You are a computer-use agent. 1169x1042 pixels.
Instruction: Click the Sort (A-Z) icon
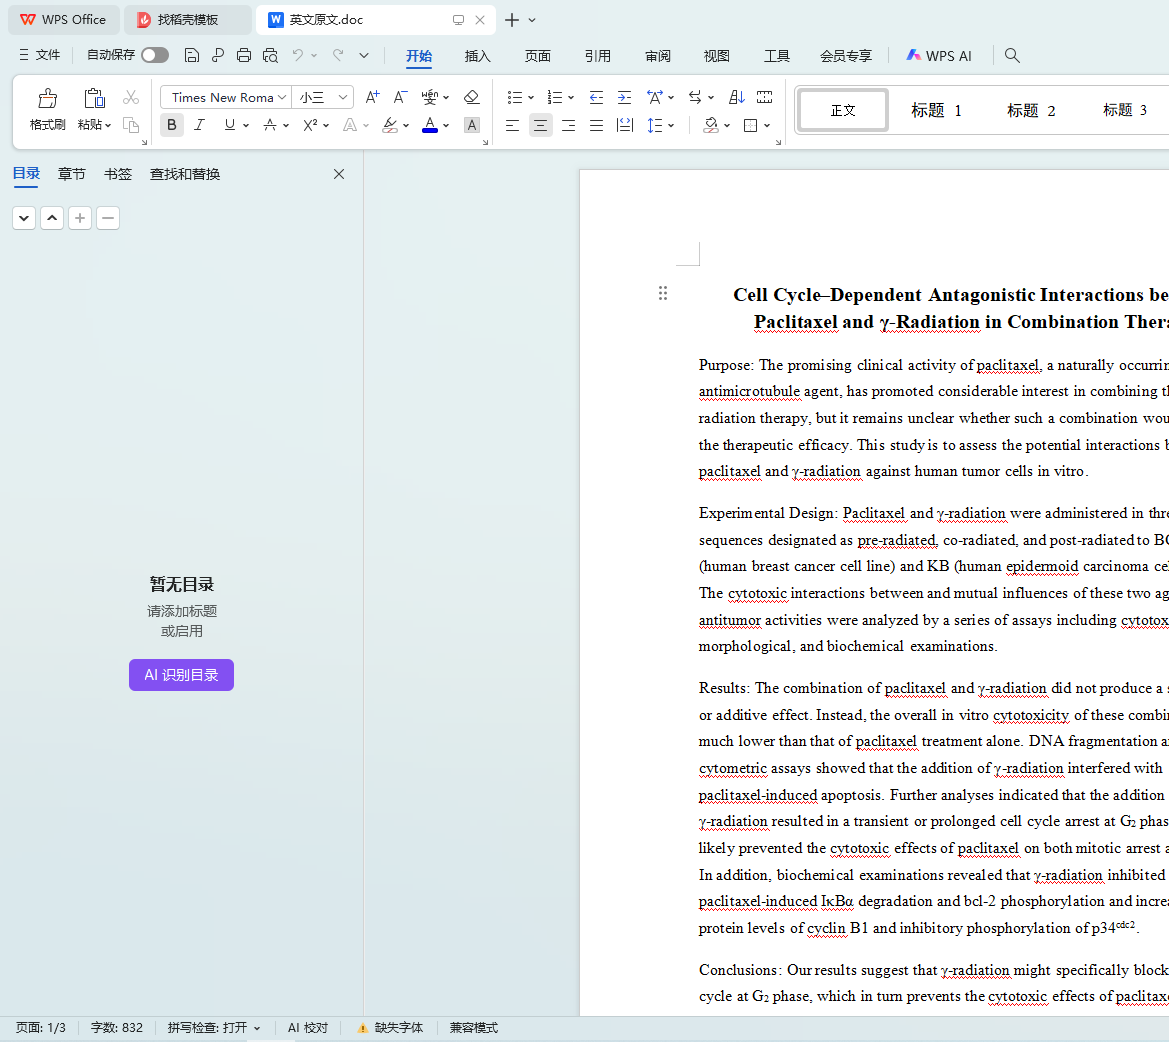[x=737, y=97]
